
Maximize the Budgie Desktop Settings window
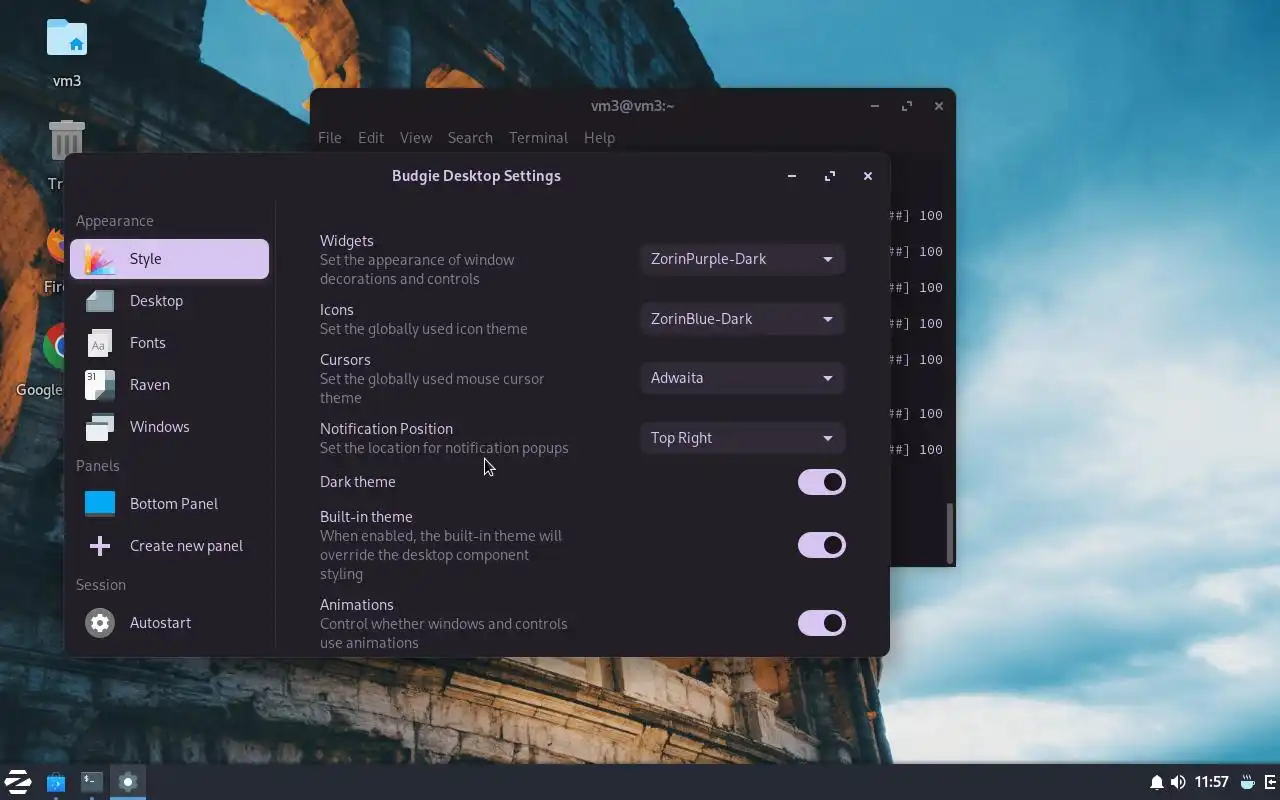[x=830, y=176]
